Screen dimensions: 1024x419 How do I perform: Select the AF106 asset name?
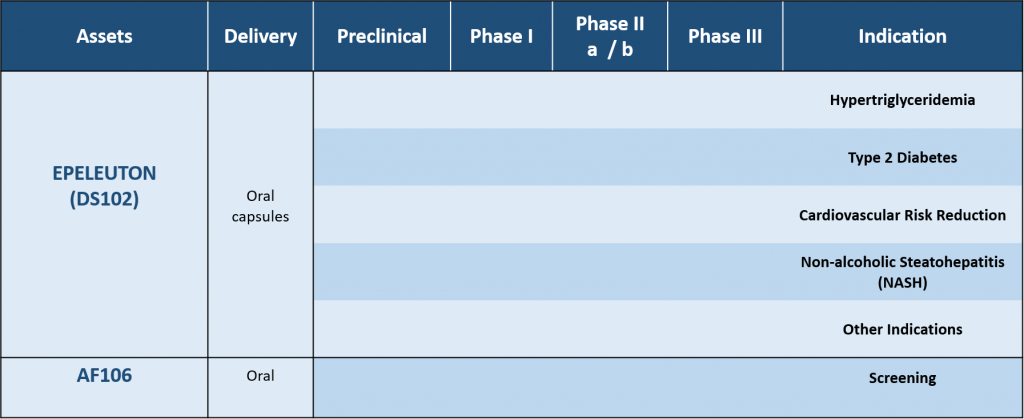[x=104, y=378]
